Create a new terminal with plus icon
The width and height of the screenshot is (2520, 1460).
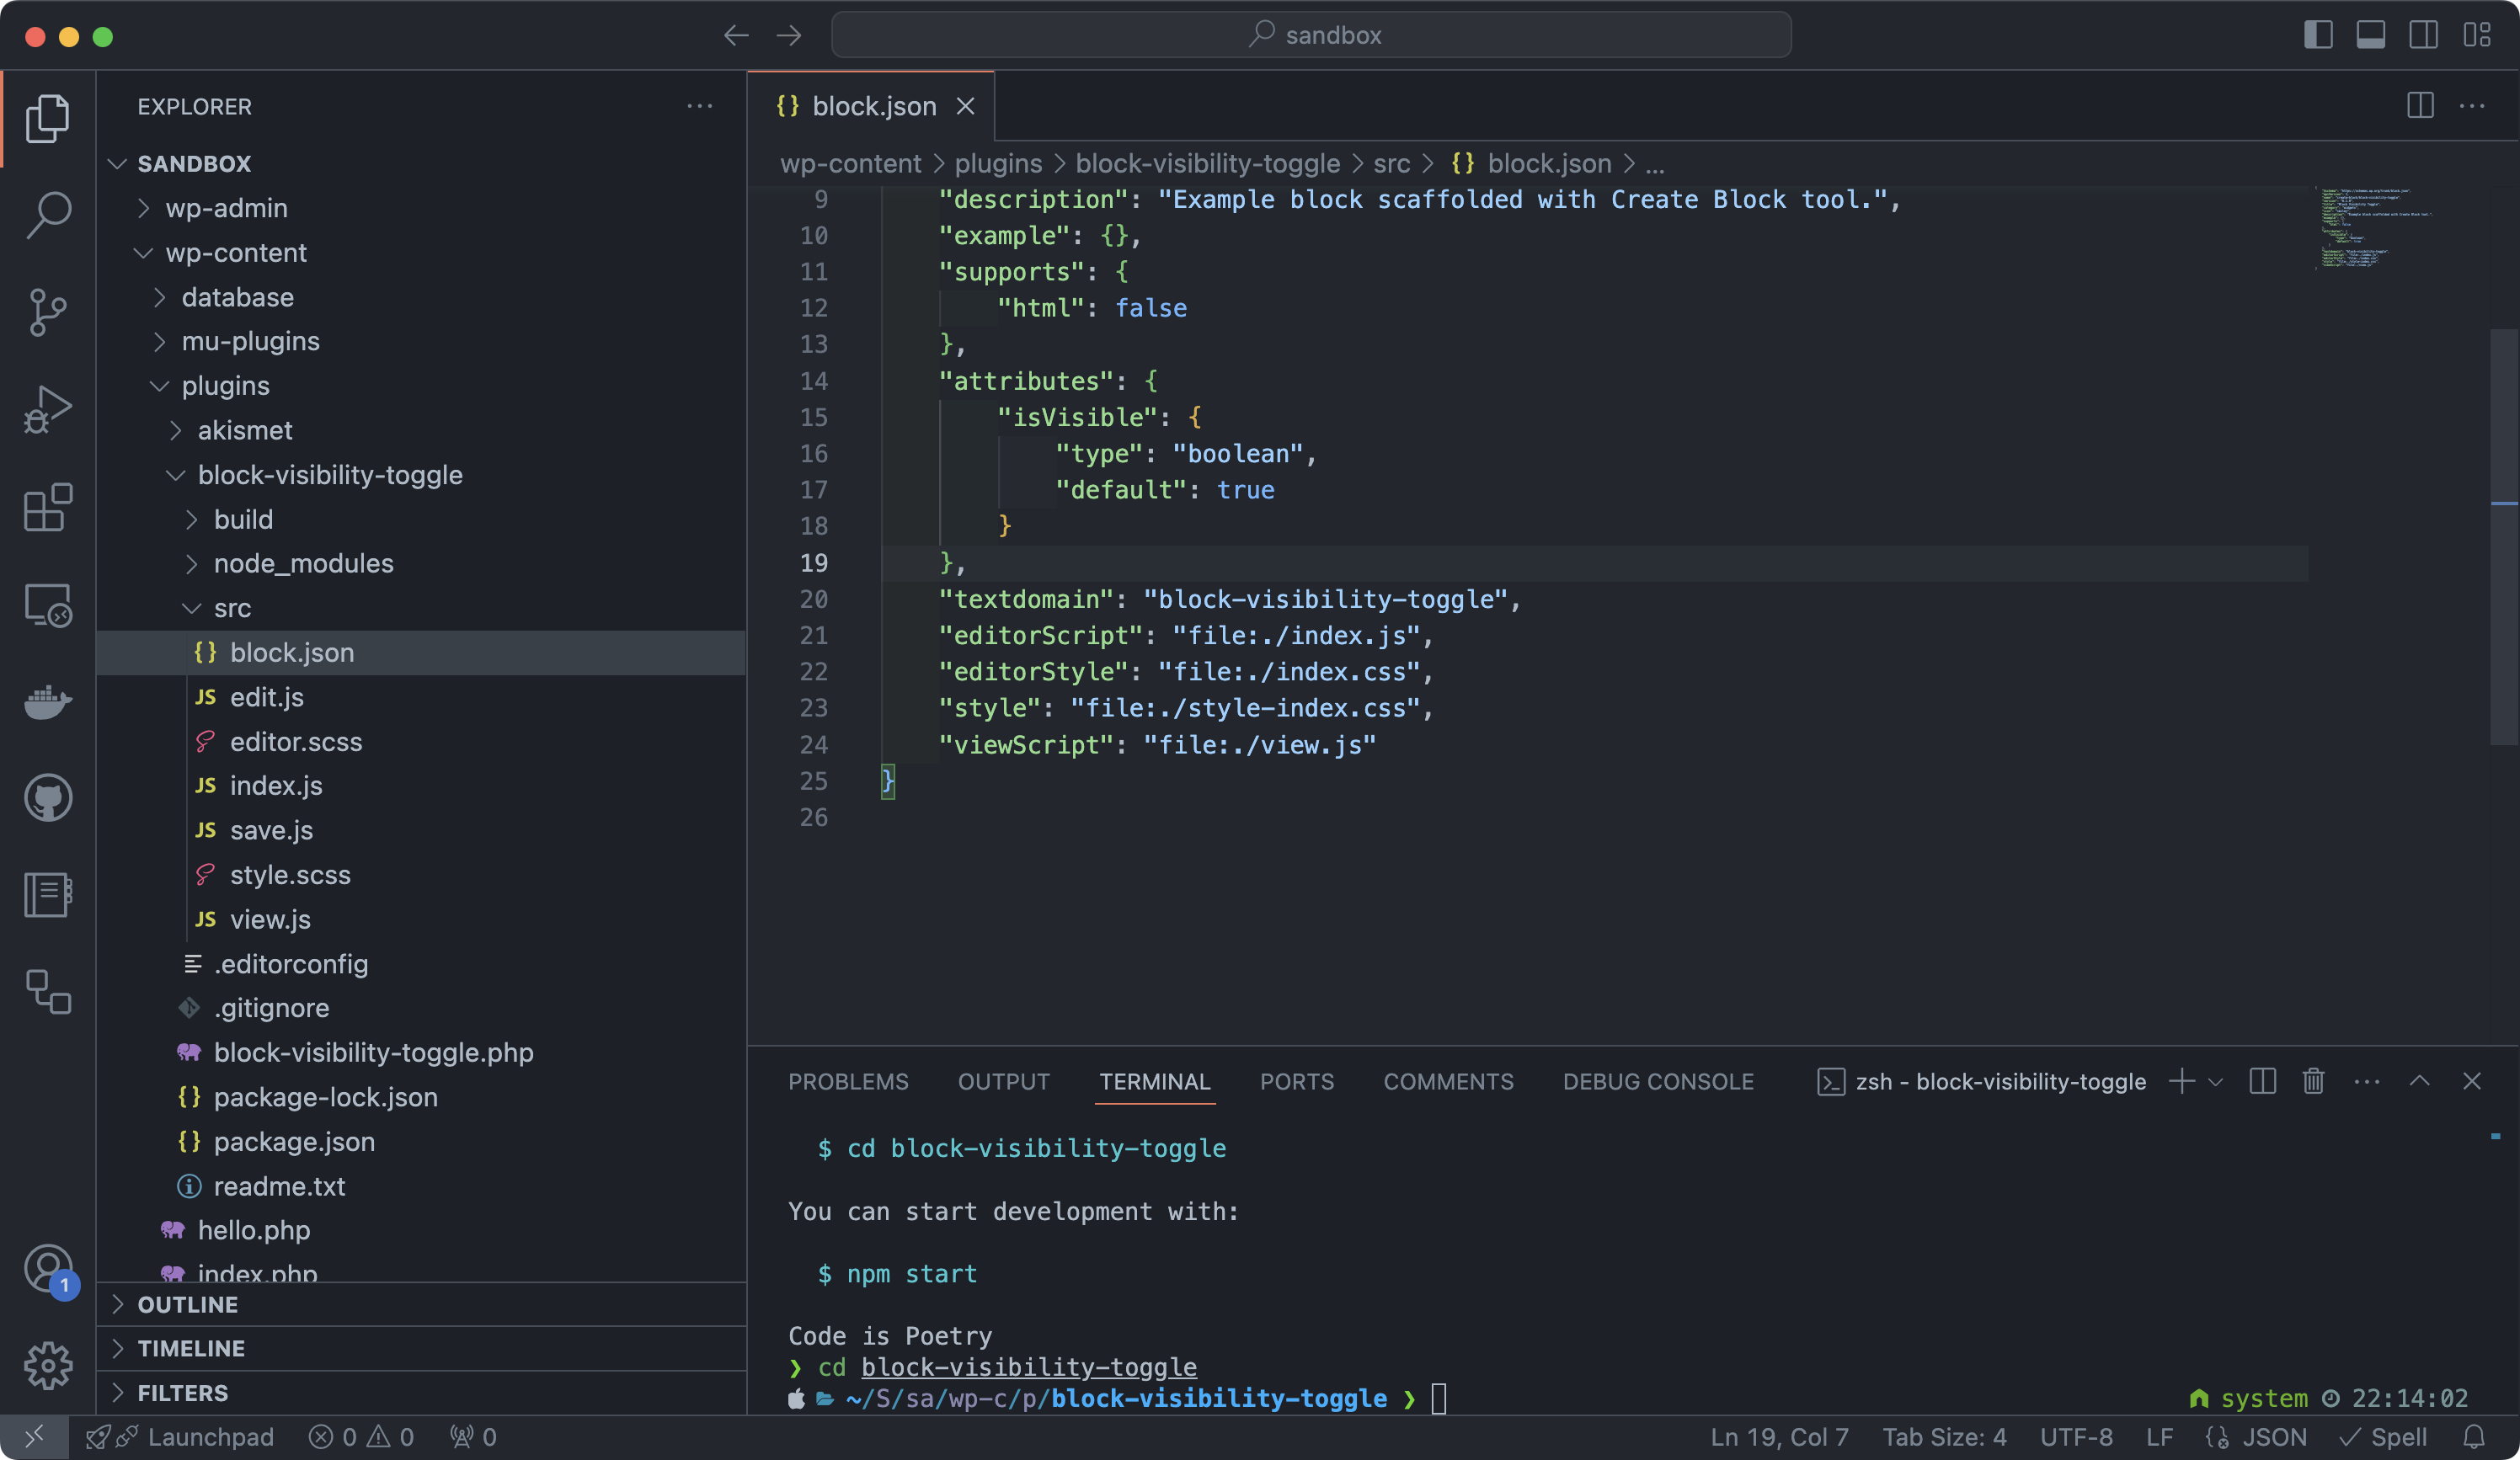click(x=2182, y=1081)
